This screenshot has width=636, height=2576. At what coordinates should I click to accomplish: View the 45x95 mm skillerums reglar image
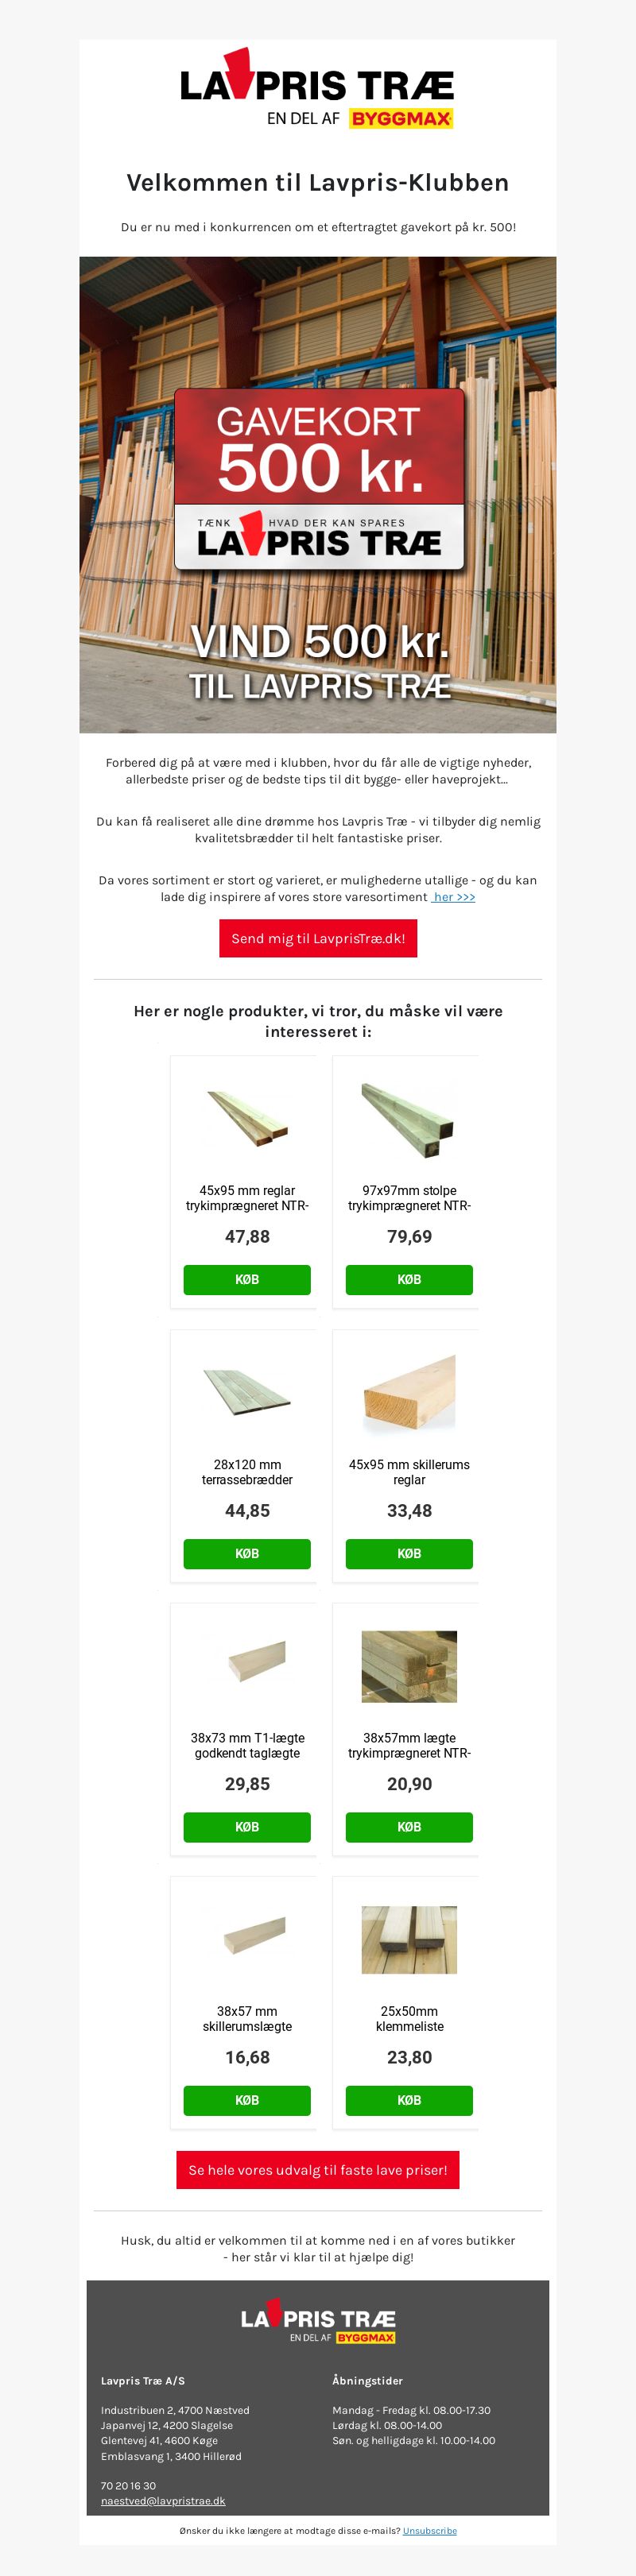click(x=409, y=1393)
